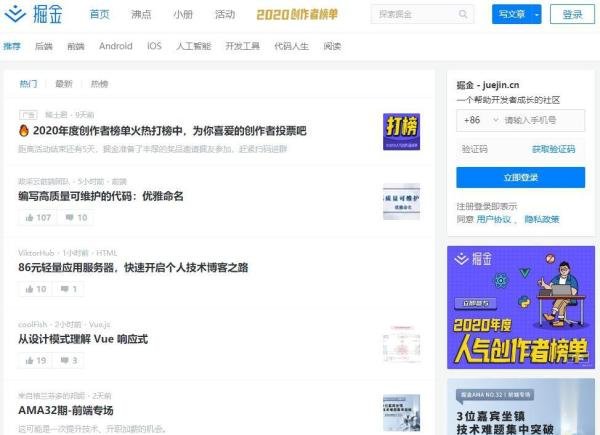Open the 小册 nav item
Viewport: 600px width, 435px height.
[183, 15]
